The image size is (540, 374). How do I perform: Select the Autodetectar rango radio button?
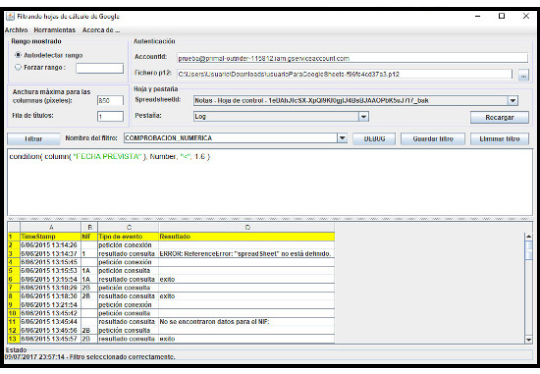(18, 55)
